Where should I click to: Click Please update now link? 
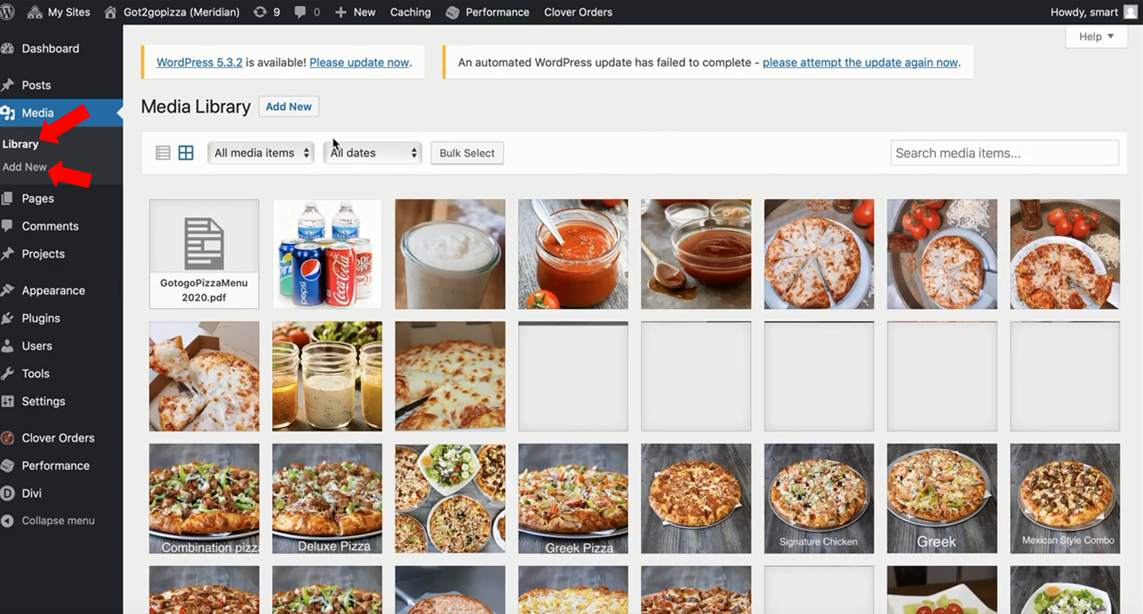(359, 62)
